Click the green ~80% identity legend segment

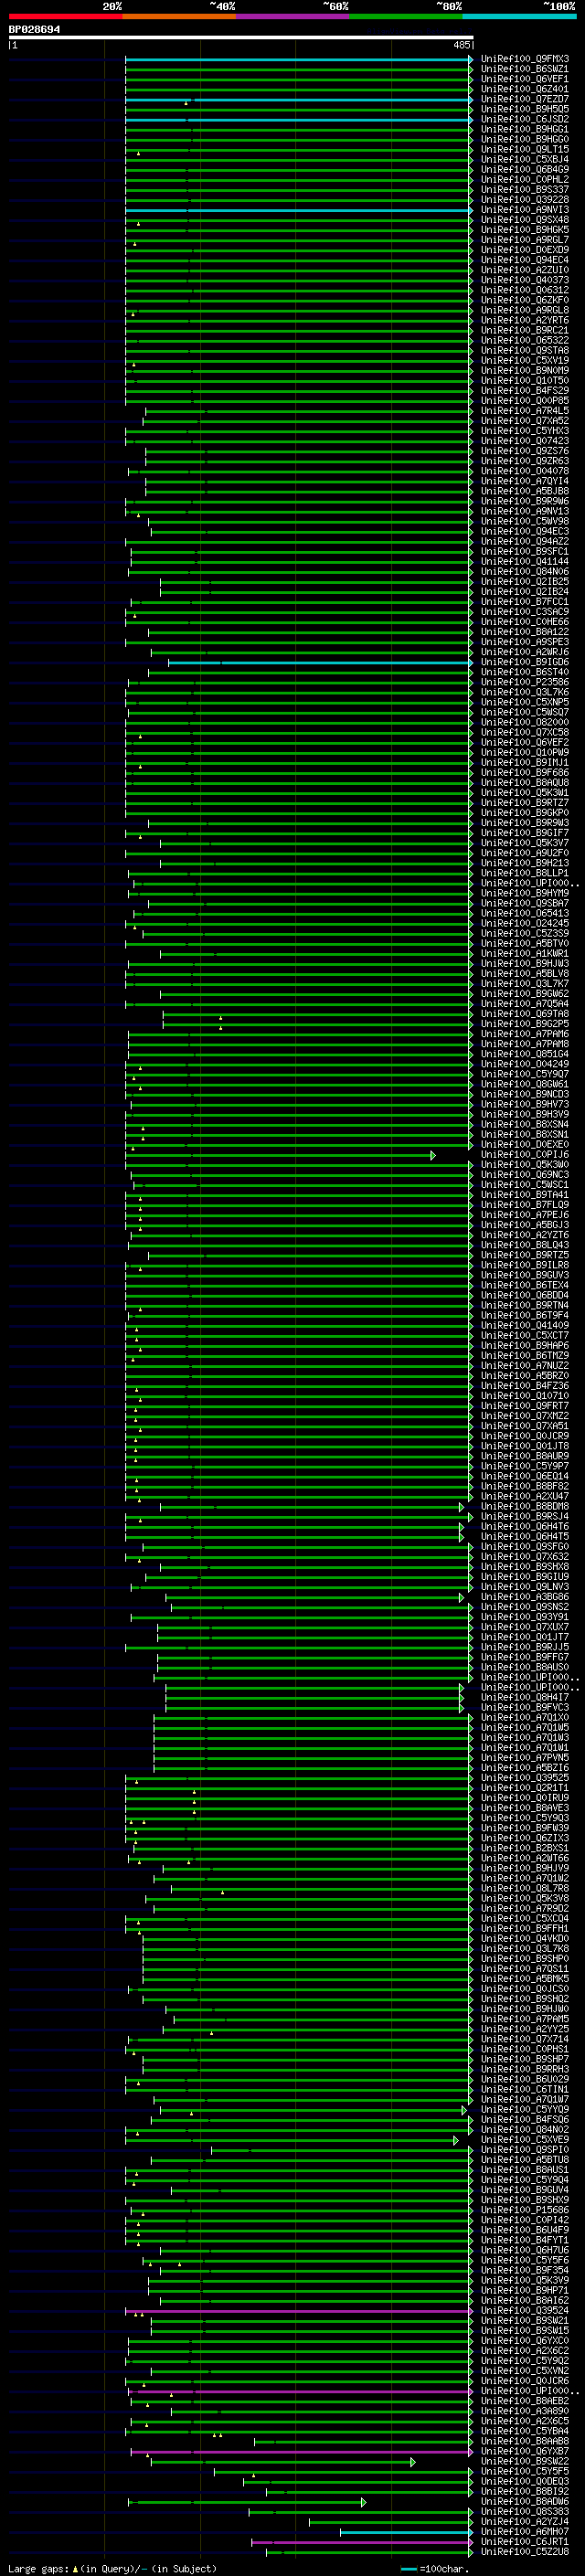(406, 17)
